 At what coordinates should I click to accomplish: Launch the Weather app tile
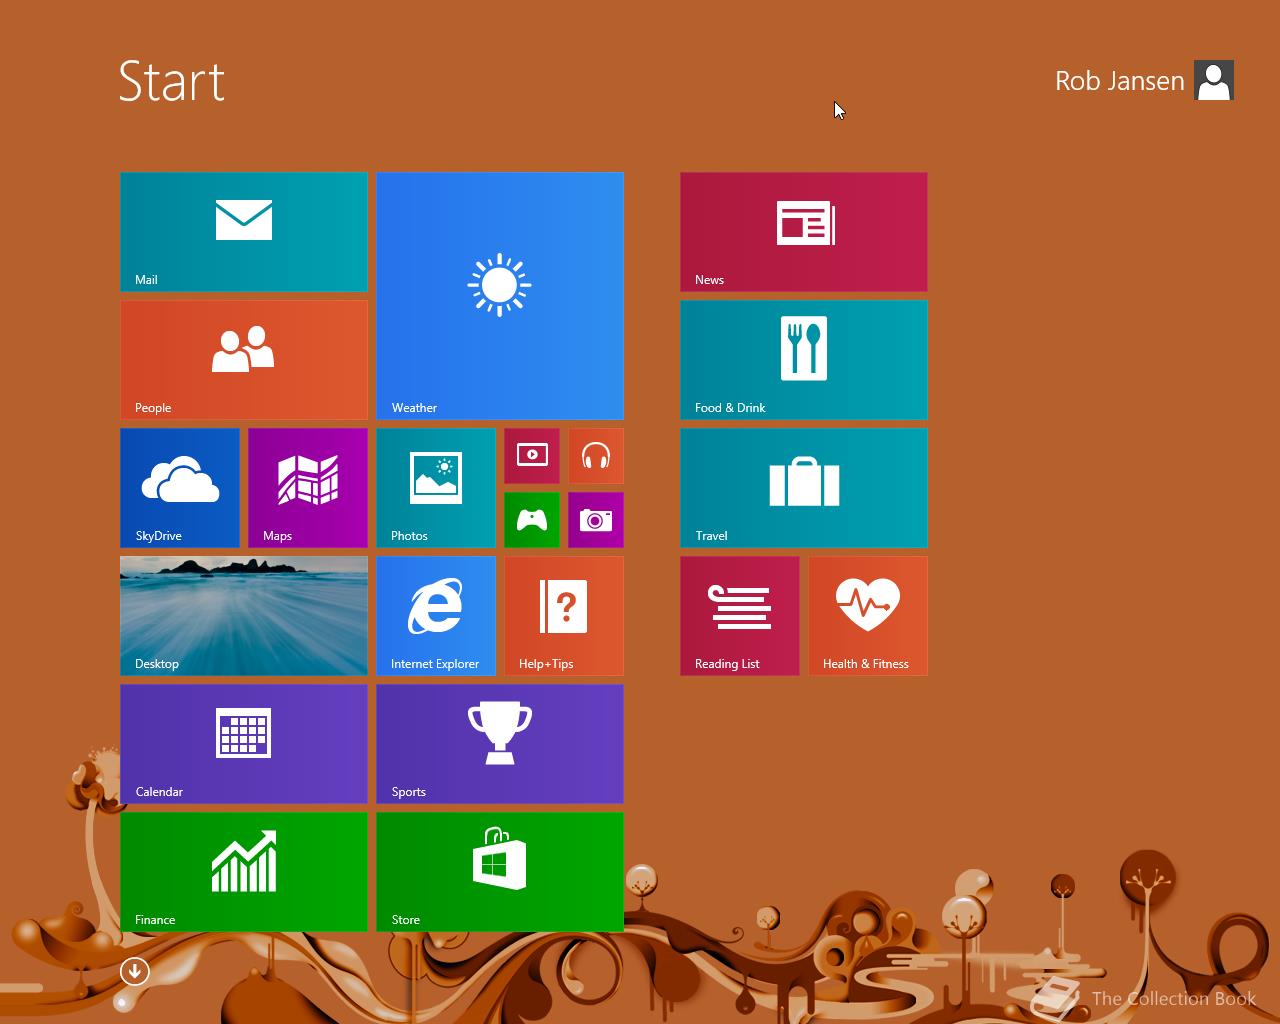click(500, 296)
